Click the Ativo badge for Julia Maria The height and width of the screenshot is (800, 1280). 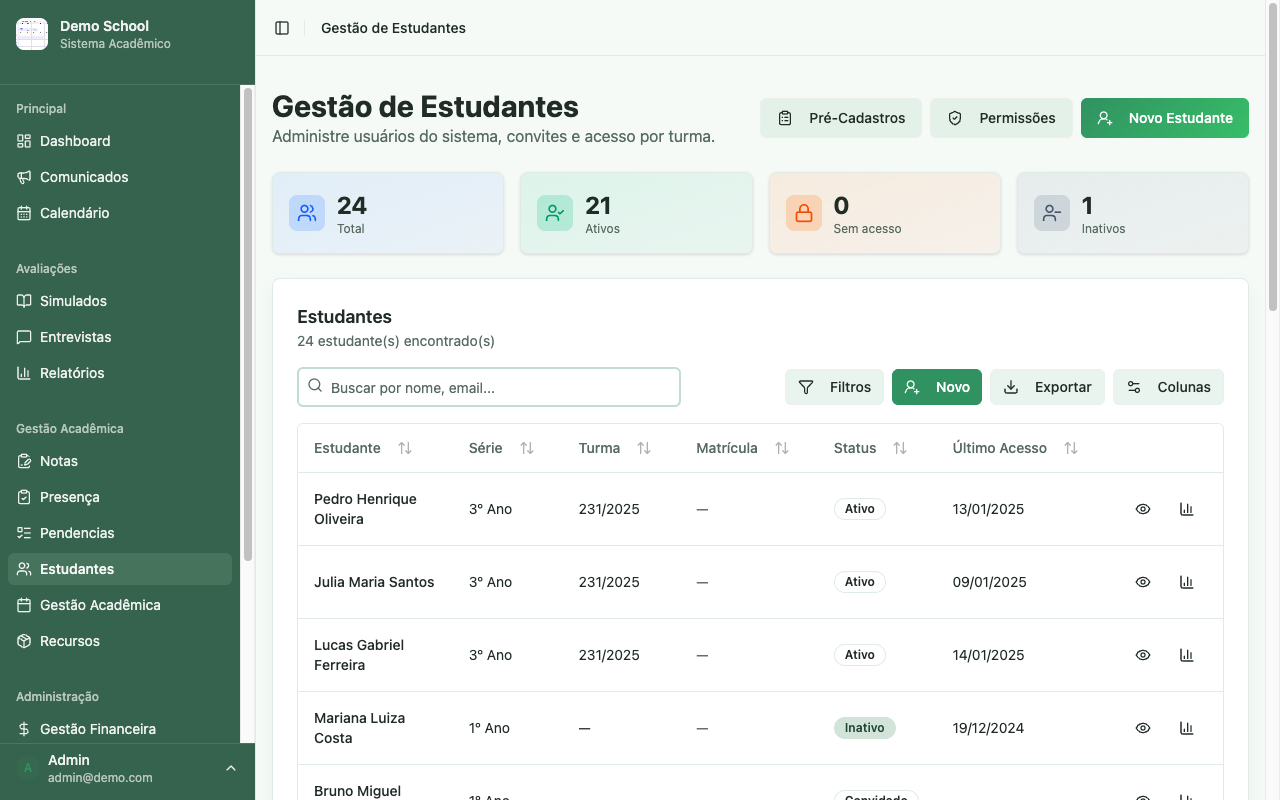click(860, 582)
